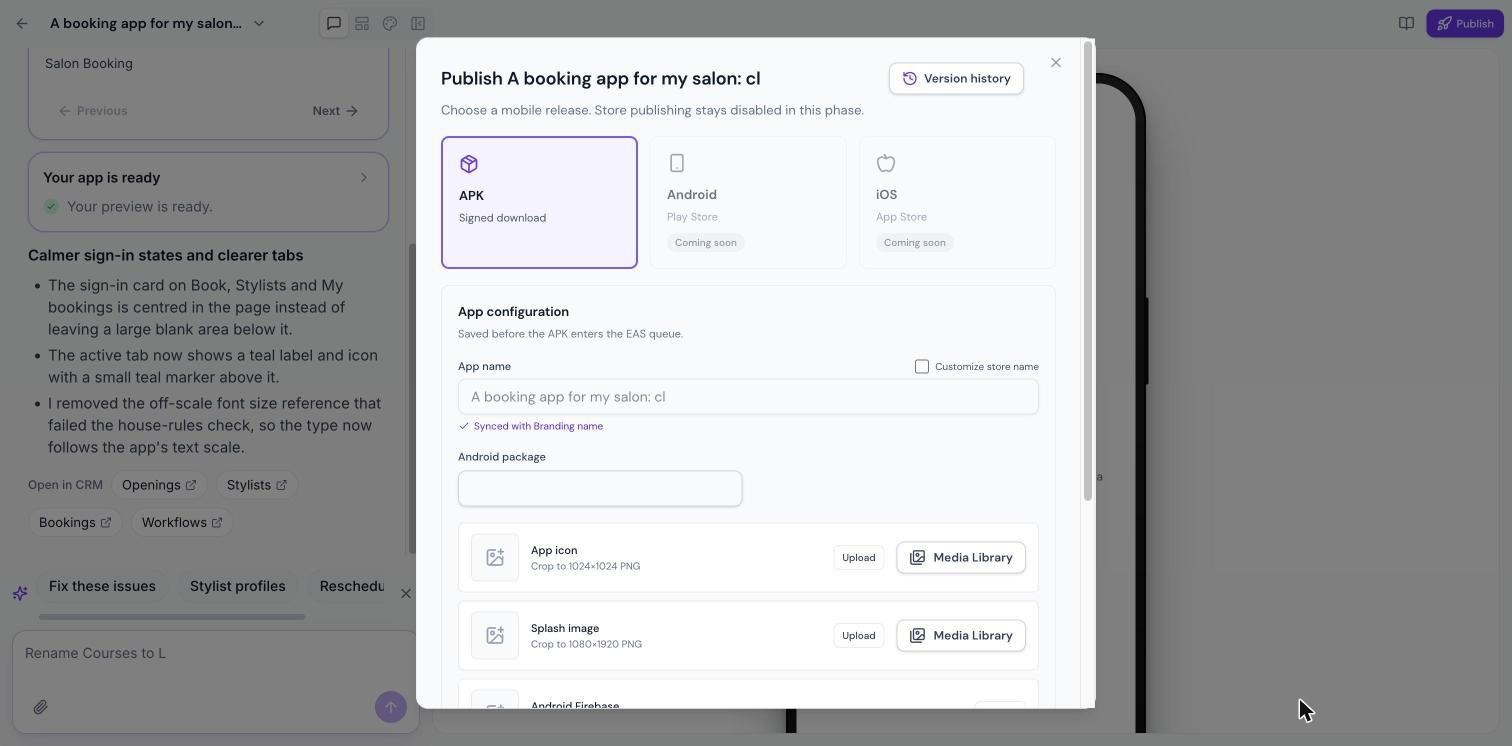Click the Coming soon badge under Android
The width and height of the screenshot is (1512, 746).
tap(706, 242)
